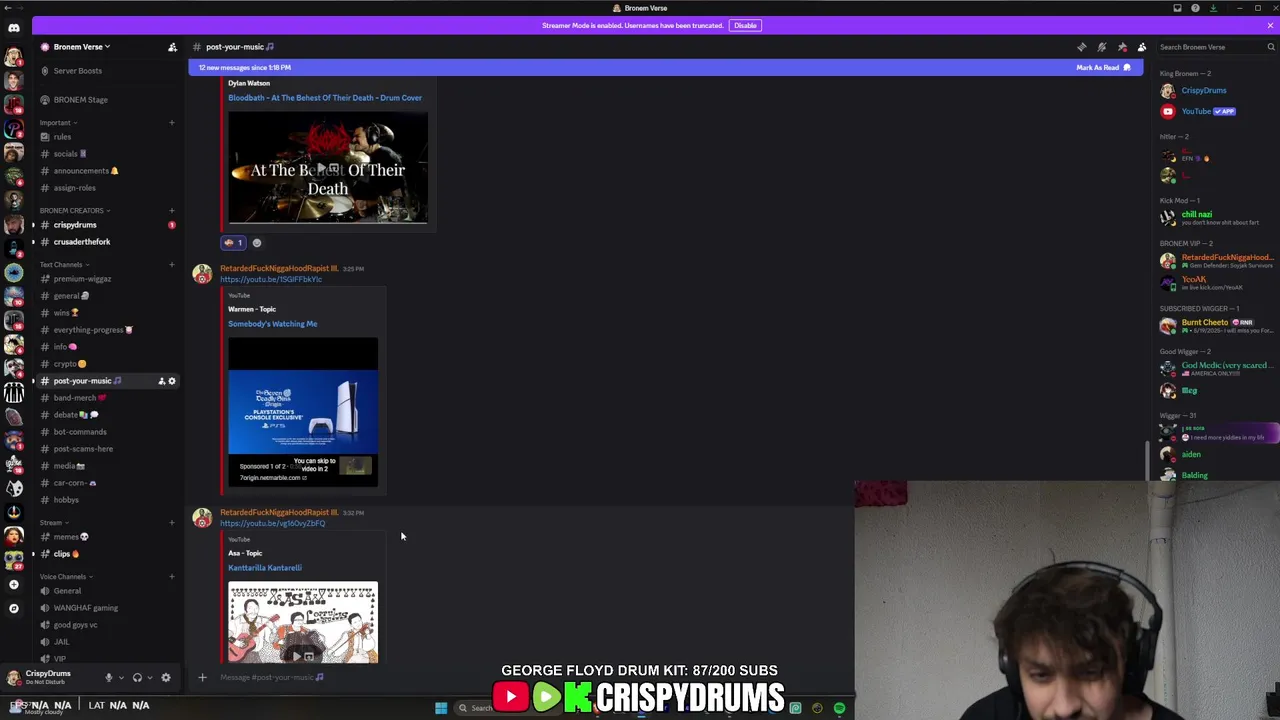Toggle headphone deafen in user panel

(x=137, y=678)
